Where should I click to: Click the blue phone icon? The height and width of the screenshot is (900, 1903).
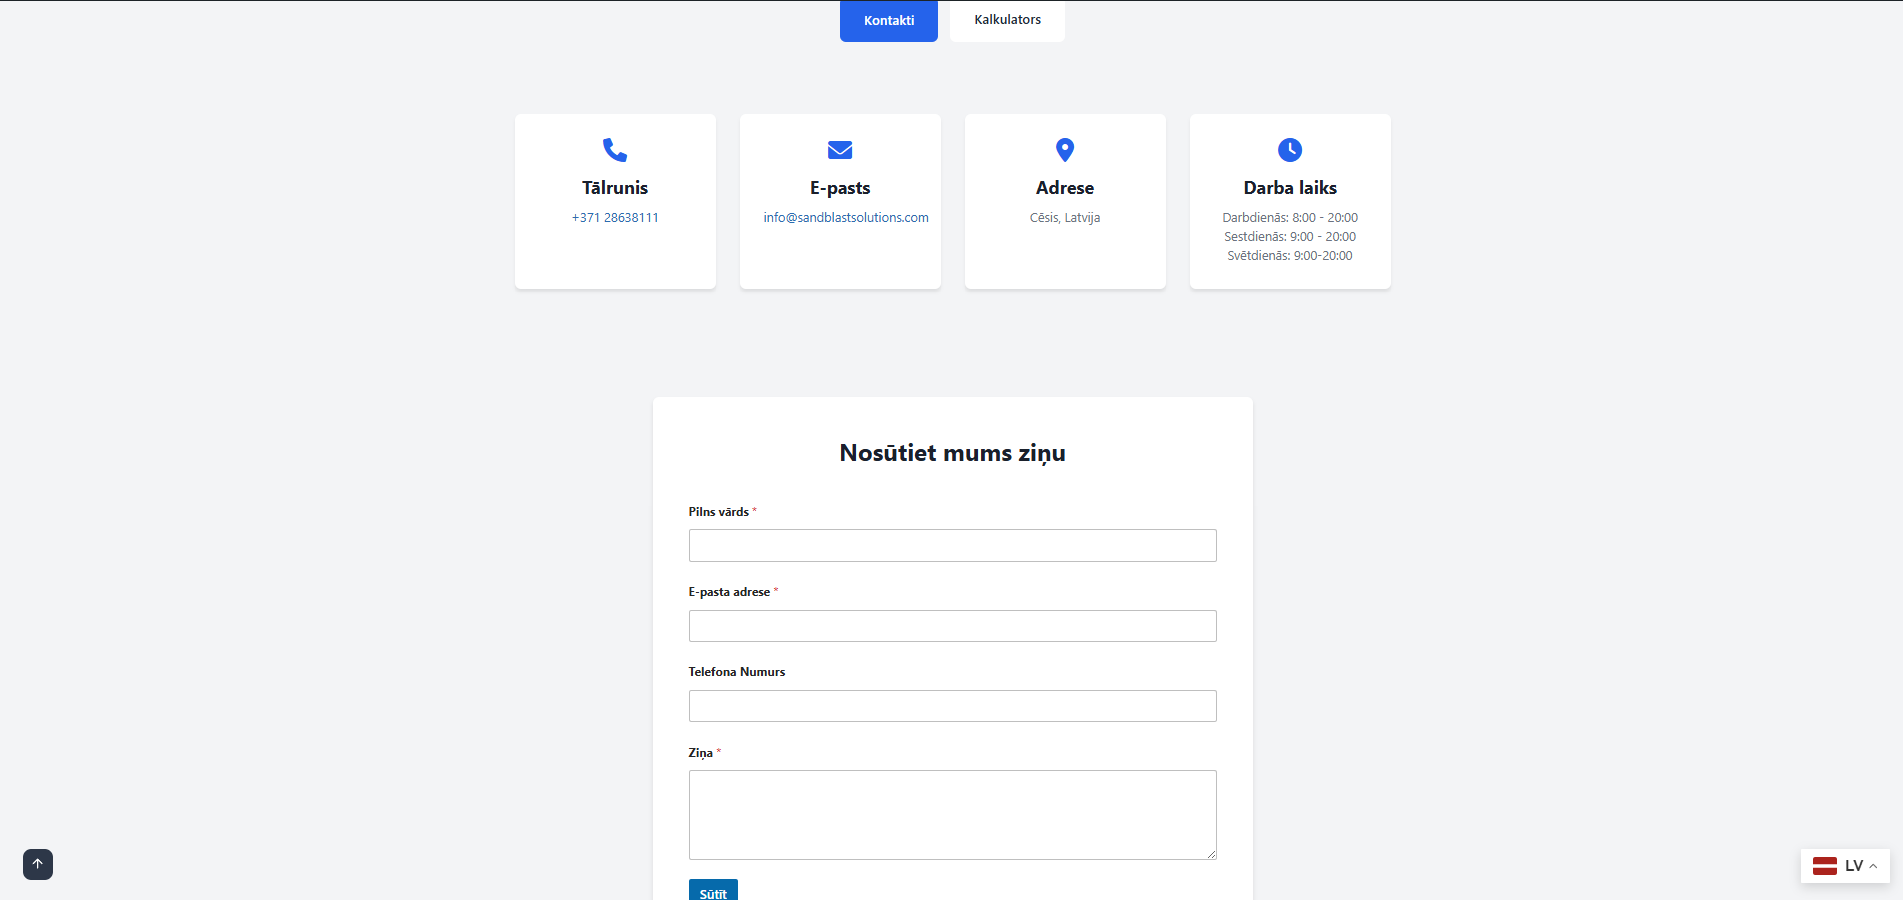click(615, 150)
